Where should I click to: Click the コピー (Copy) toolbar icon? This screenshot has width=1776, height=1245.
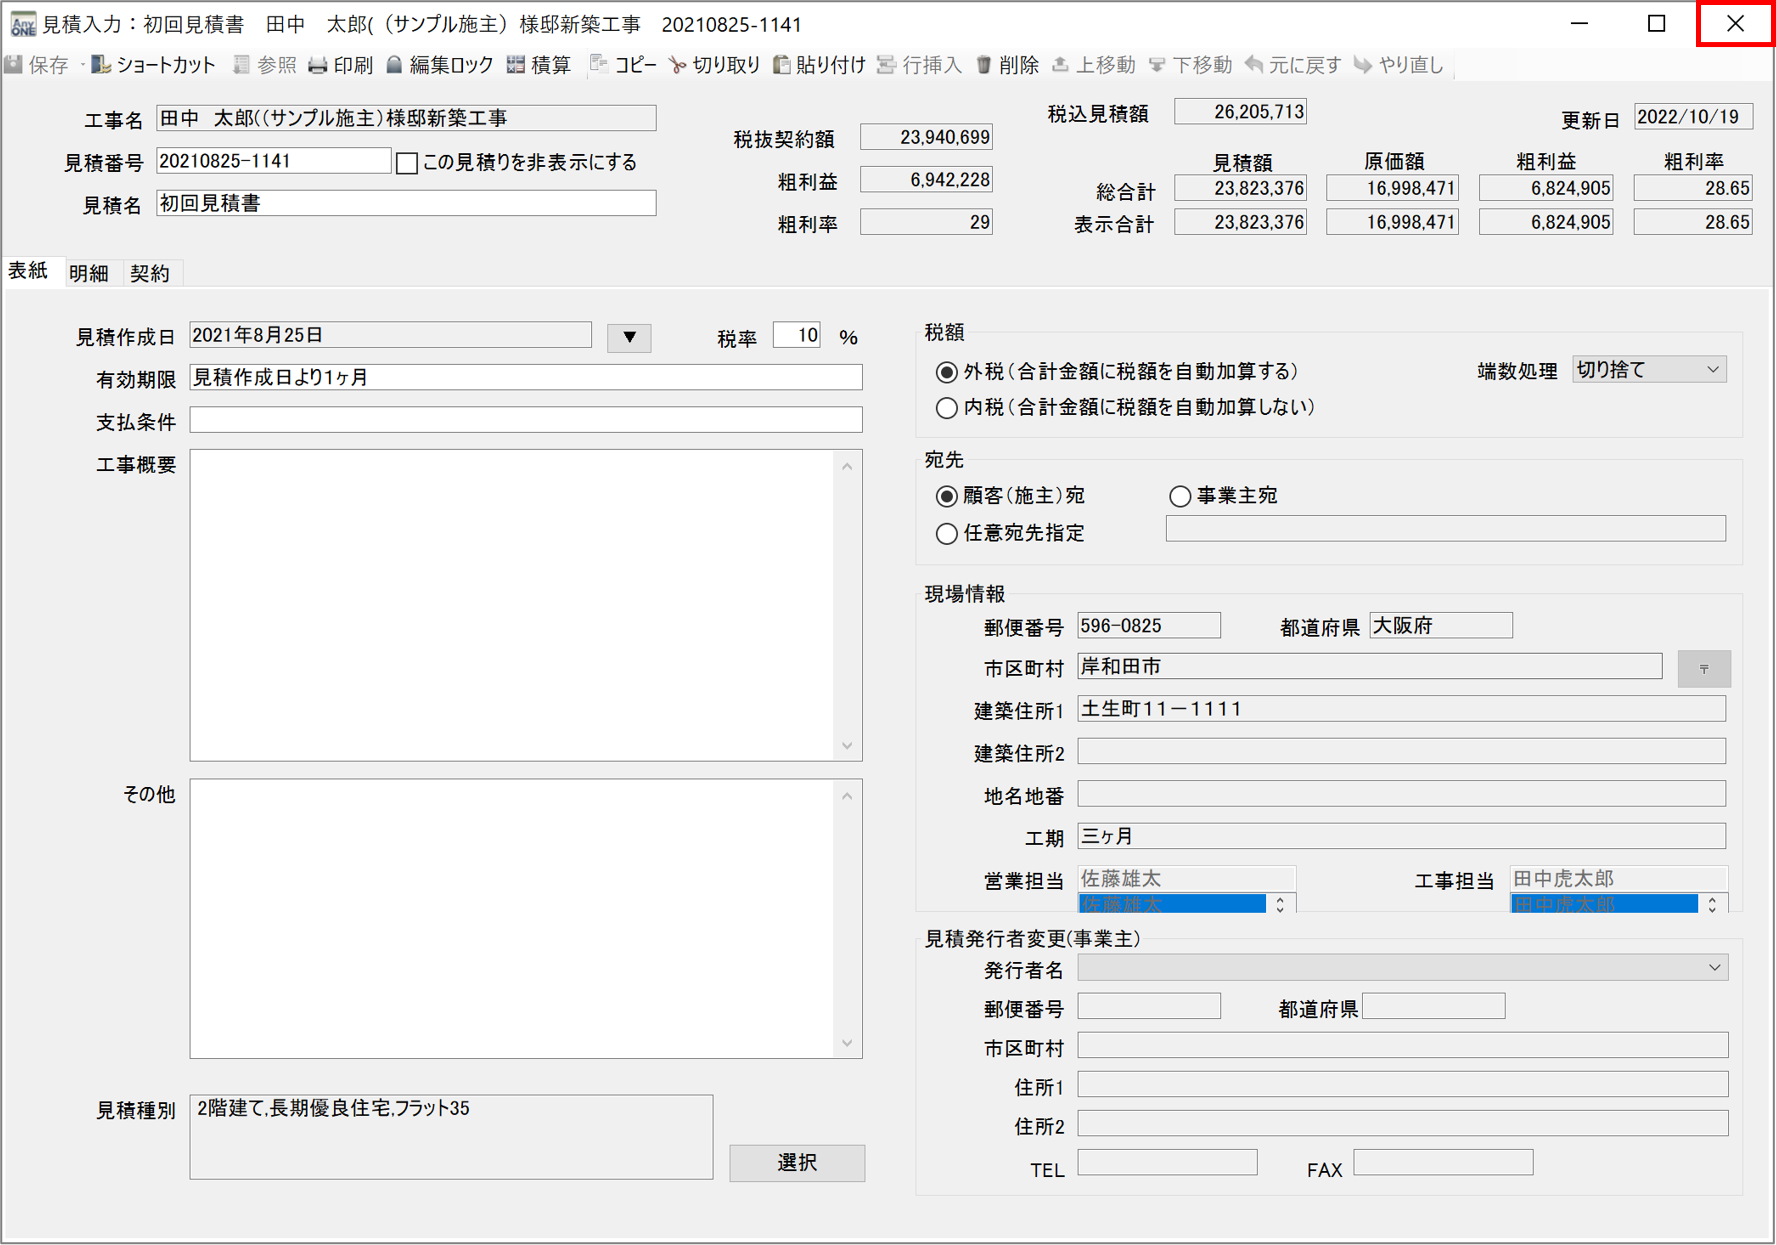pyautogui.click(x=600, y=65)
